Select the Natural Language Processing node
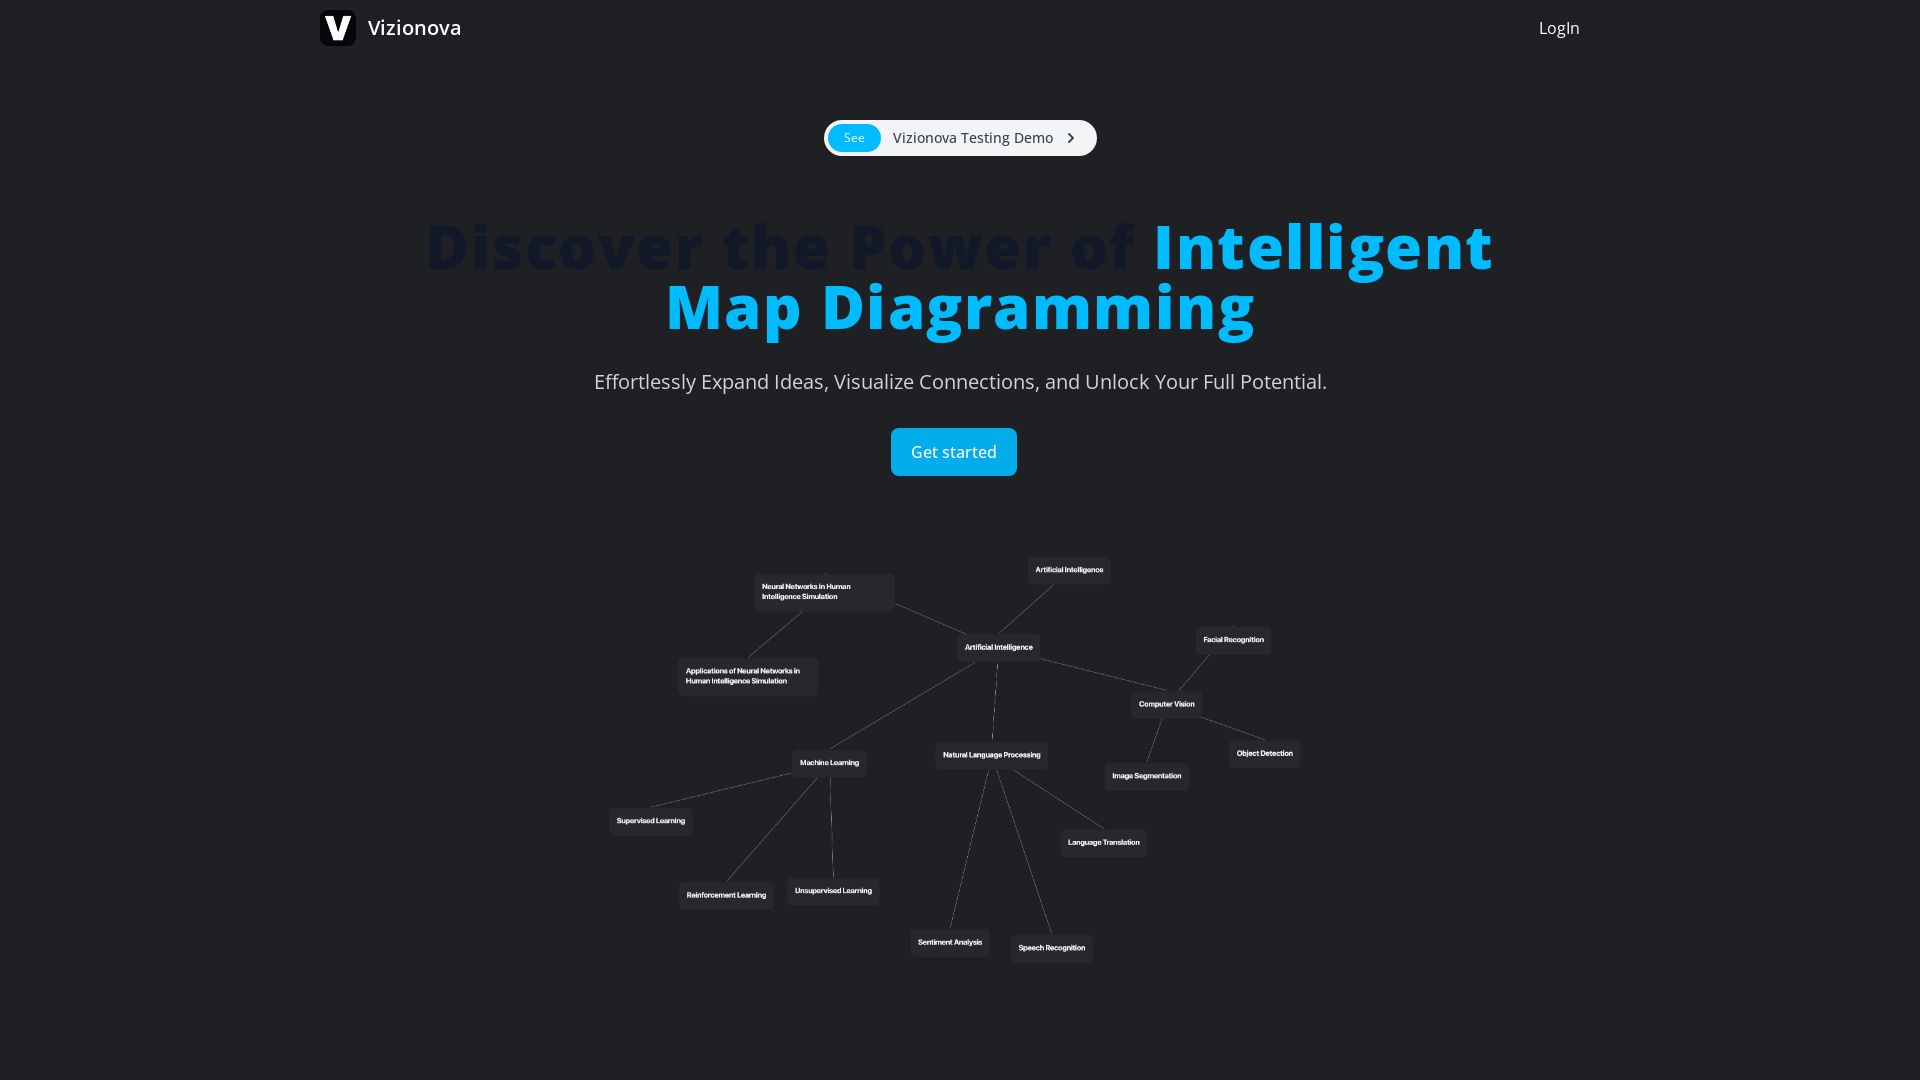This screenshot has width=1920, height=1080. [x=991, y=755]
